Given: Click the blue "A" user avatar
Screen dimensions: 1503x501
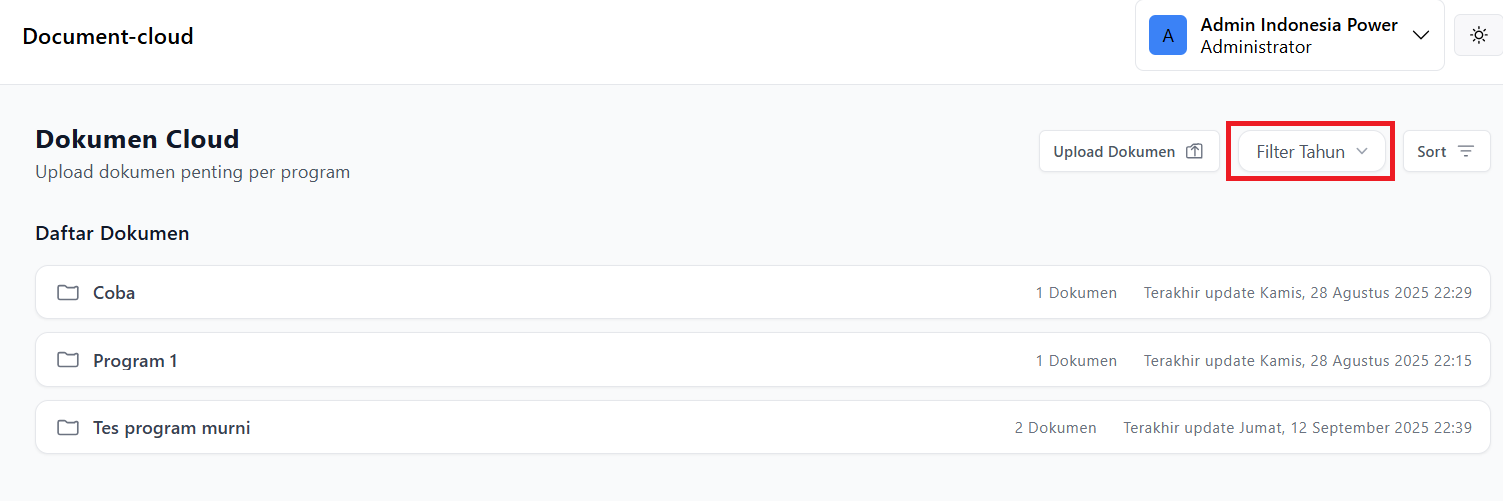Looking at the screenshot, I should [1168, 35].
